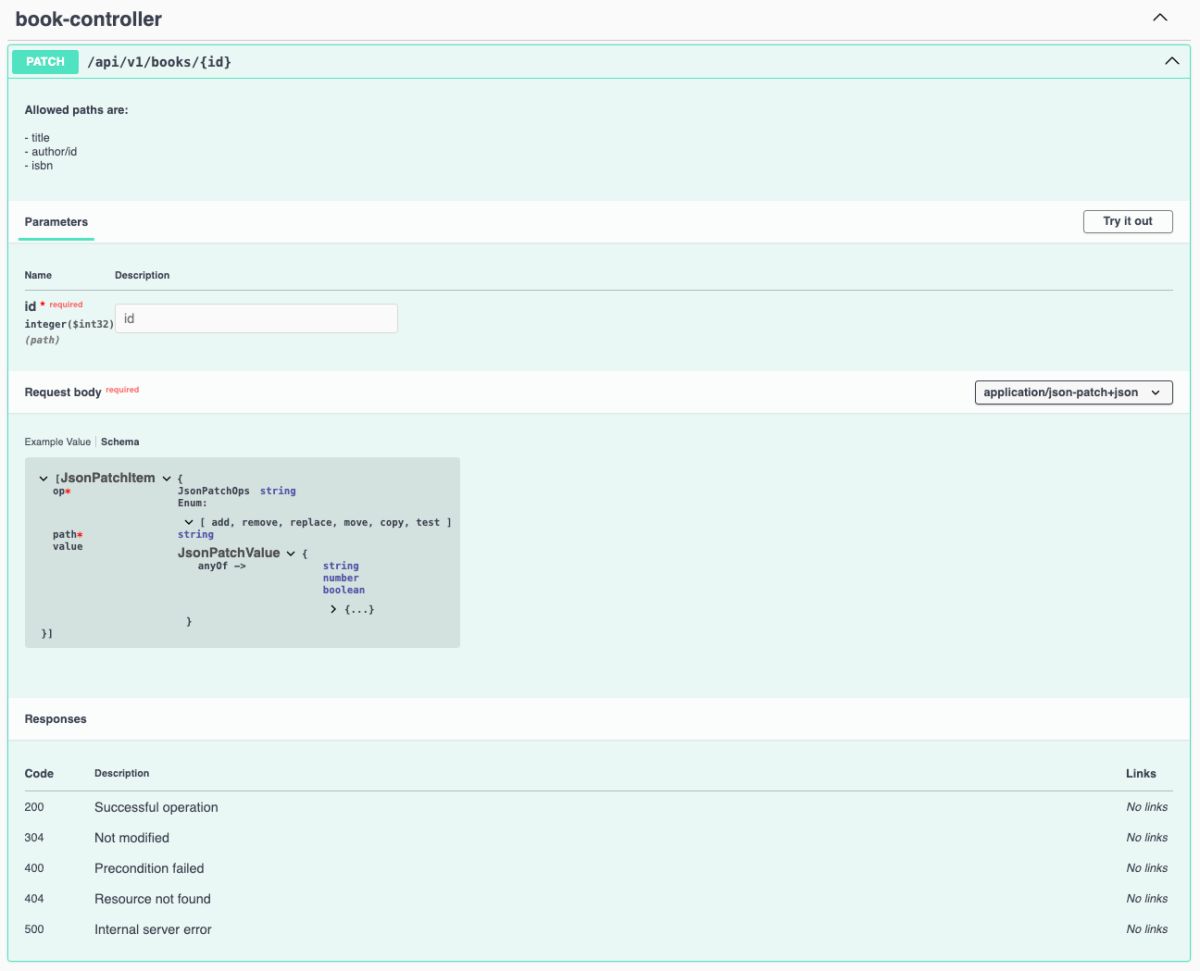
Task: Click the 'Not modified' response description
Action: [x=132, y=838]
